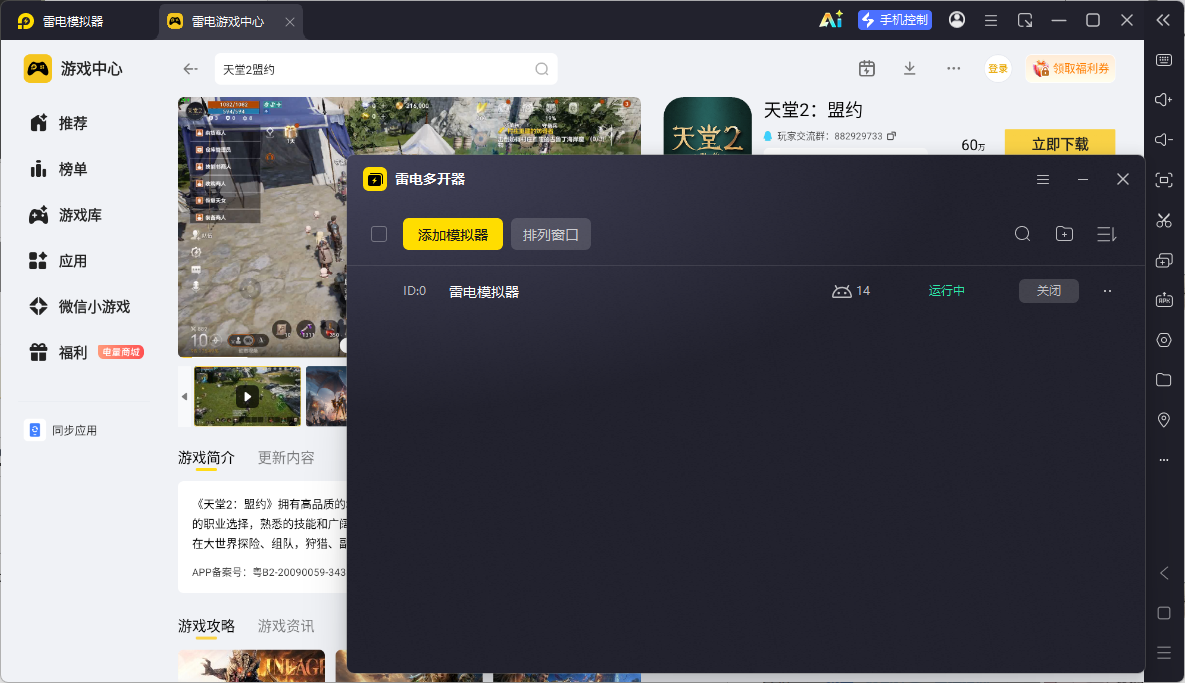Click the 排列窗口 arrange windows button
The height and width of the screenshot is (683, 1185).
tap(550, 234)
